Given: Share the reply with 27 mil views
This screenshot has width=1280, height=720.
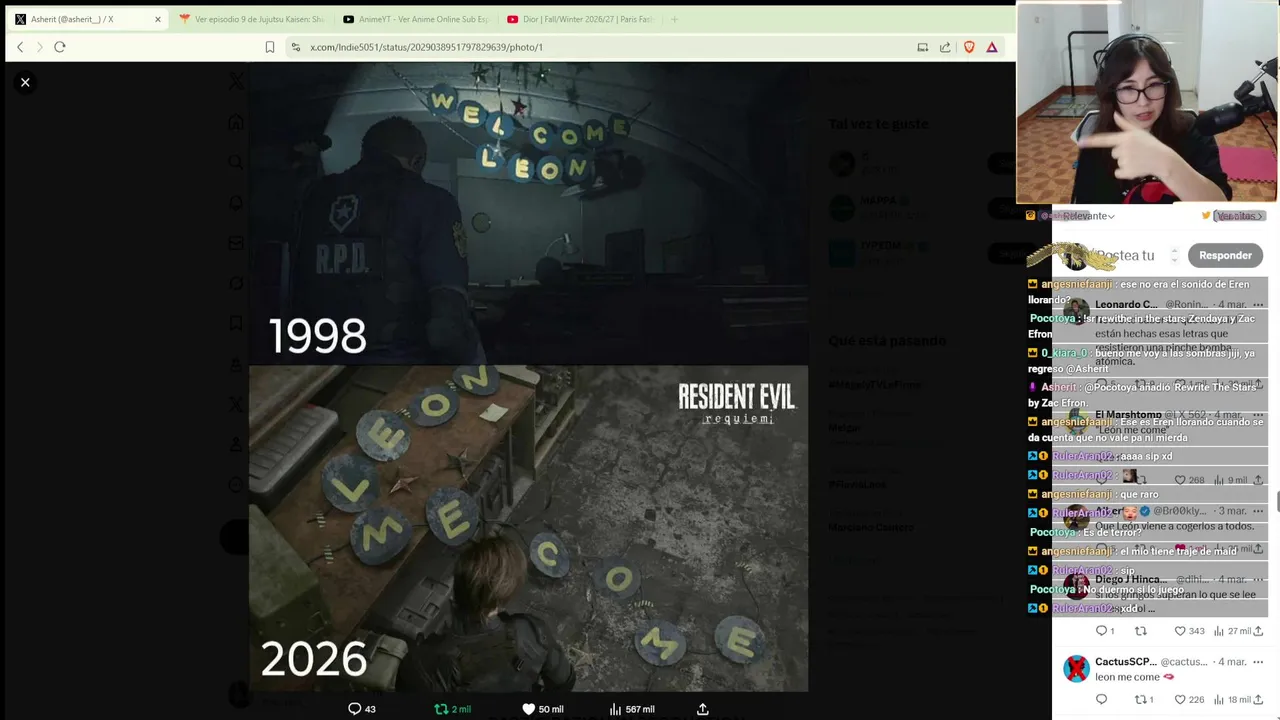Looking at the screenshot, I should [1258, 631].
